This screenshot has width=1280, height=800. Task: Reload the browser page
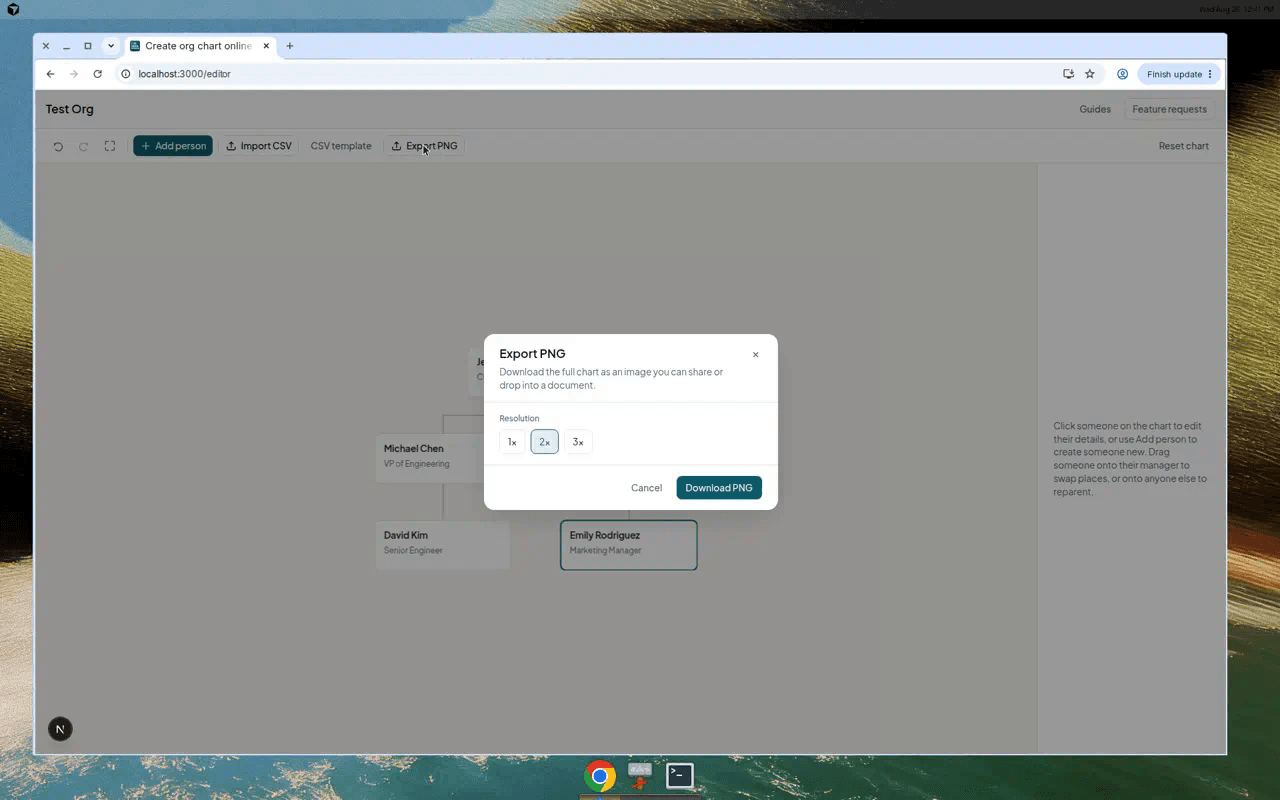[x=97, y=74]
